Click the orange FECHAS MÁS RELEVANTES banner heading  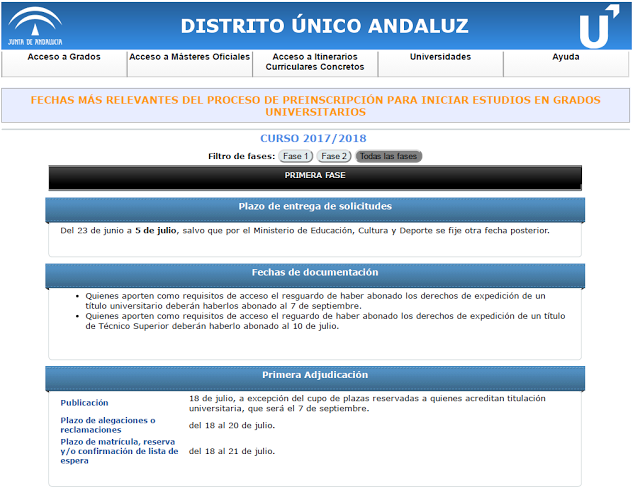(315, 106)
